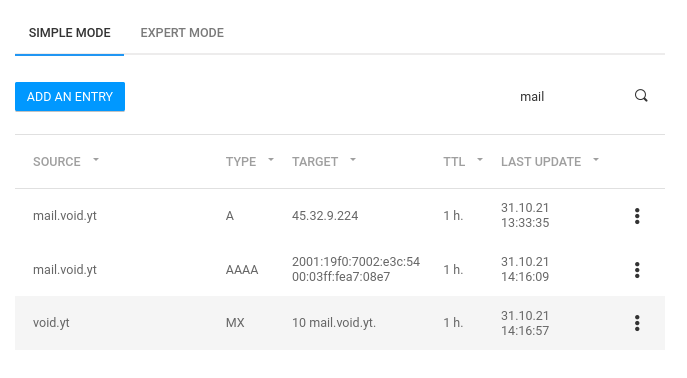
Task: Sort by LAST UPDATE column arrow
Action: (596, 160)
